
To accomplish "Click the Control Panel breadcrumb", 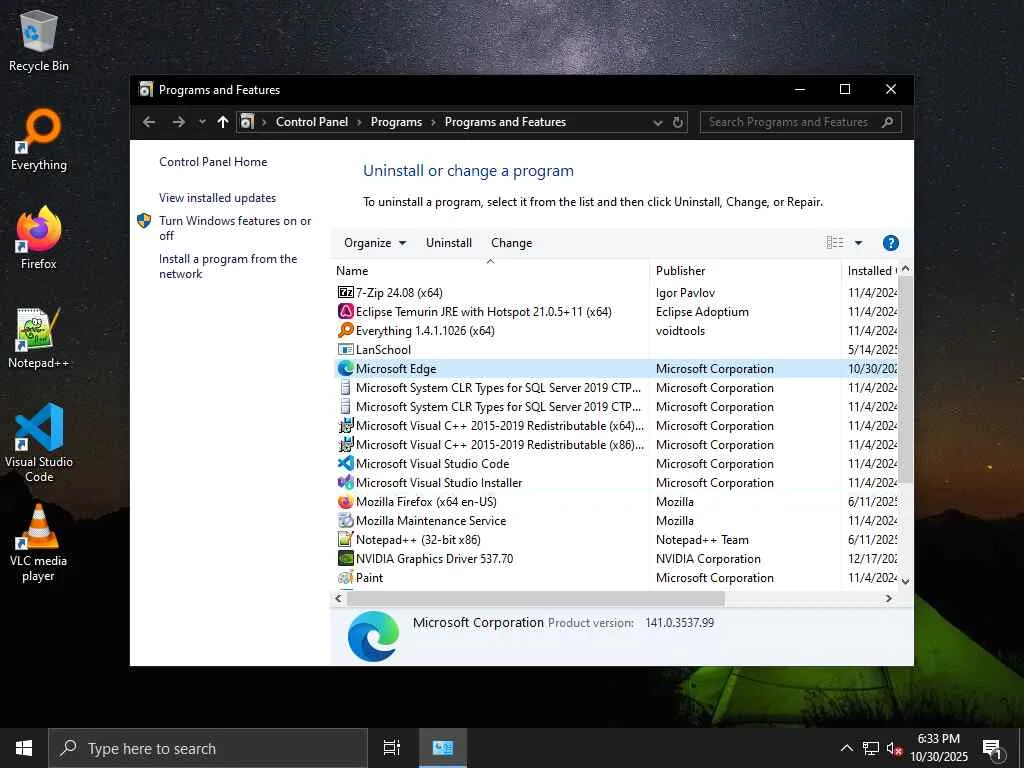I will pyautogui.click(x=312, y=122).
